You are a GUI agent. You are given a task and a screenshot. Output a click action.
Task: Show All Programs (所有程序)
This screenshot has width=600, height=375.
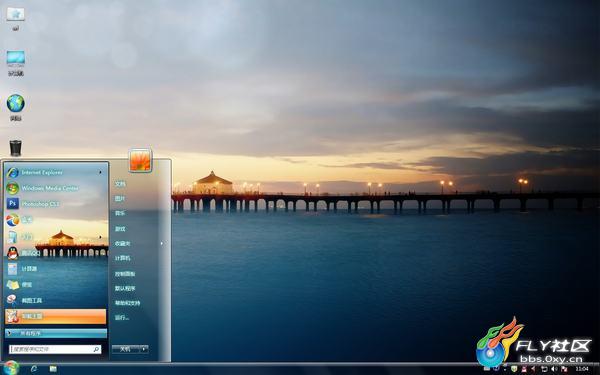[56, 333]
